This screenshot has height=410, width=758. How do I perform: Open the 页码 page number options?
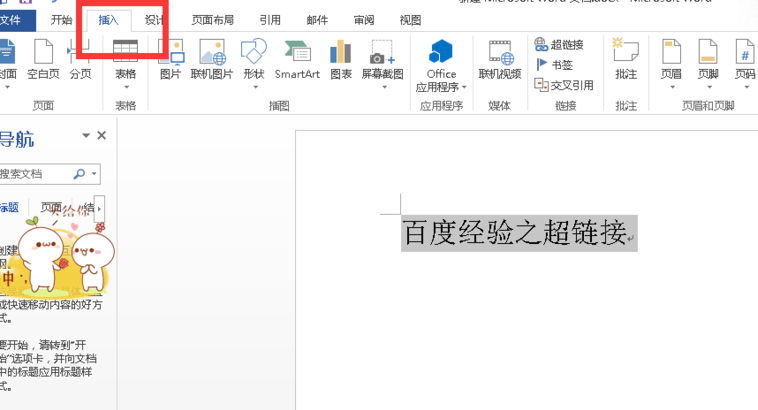[745, 64]
